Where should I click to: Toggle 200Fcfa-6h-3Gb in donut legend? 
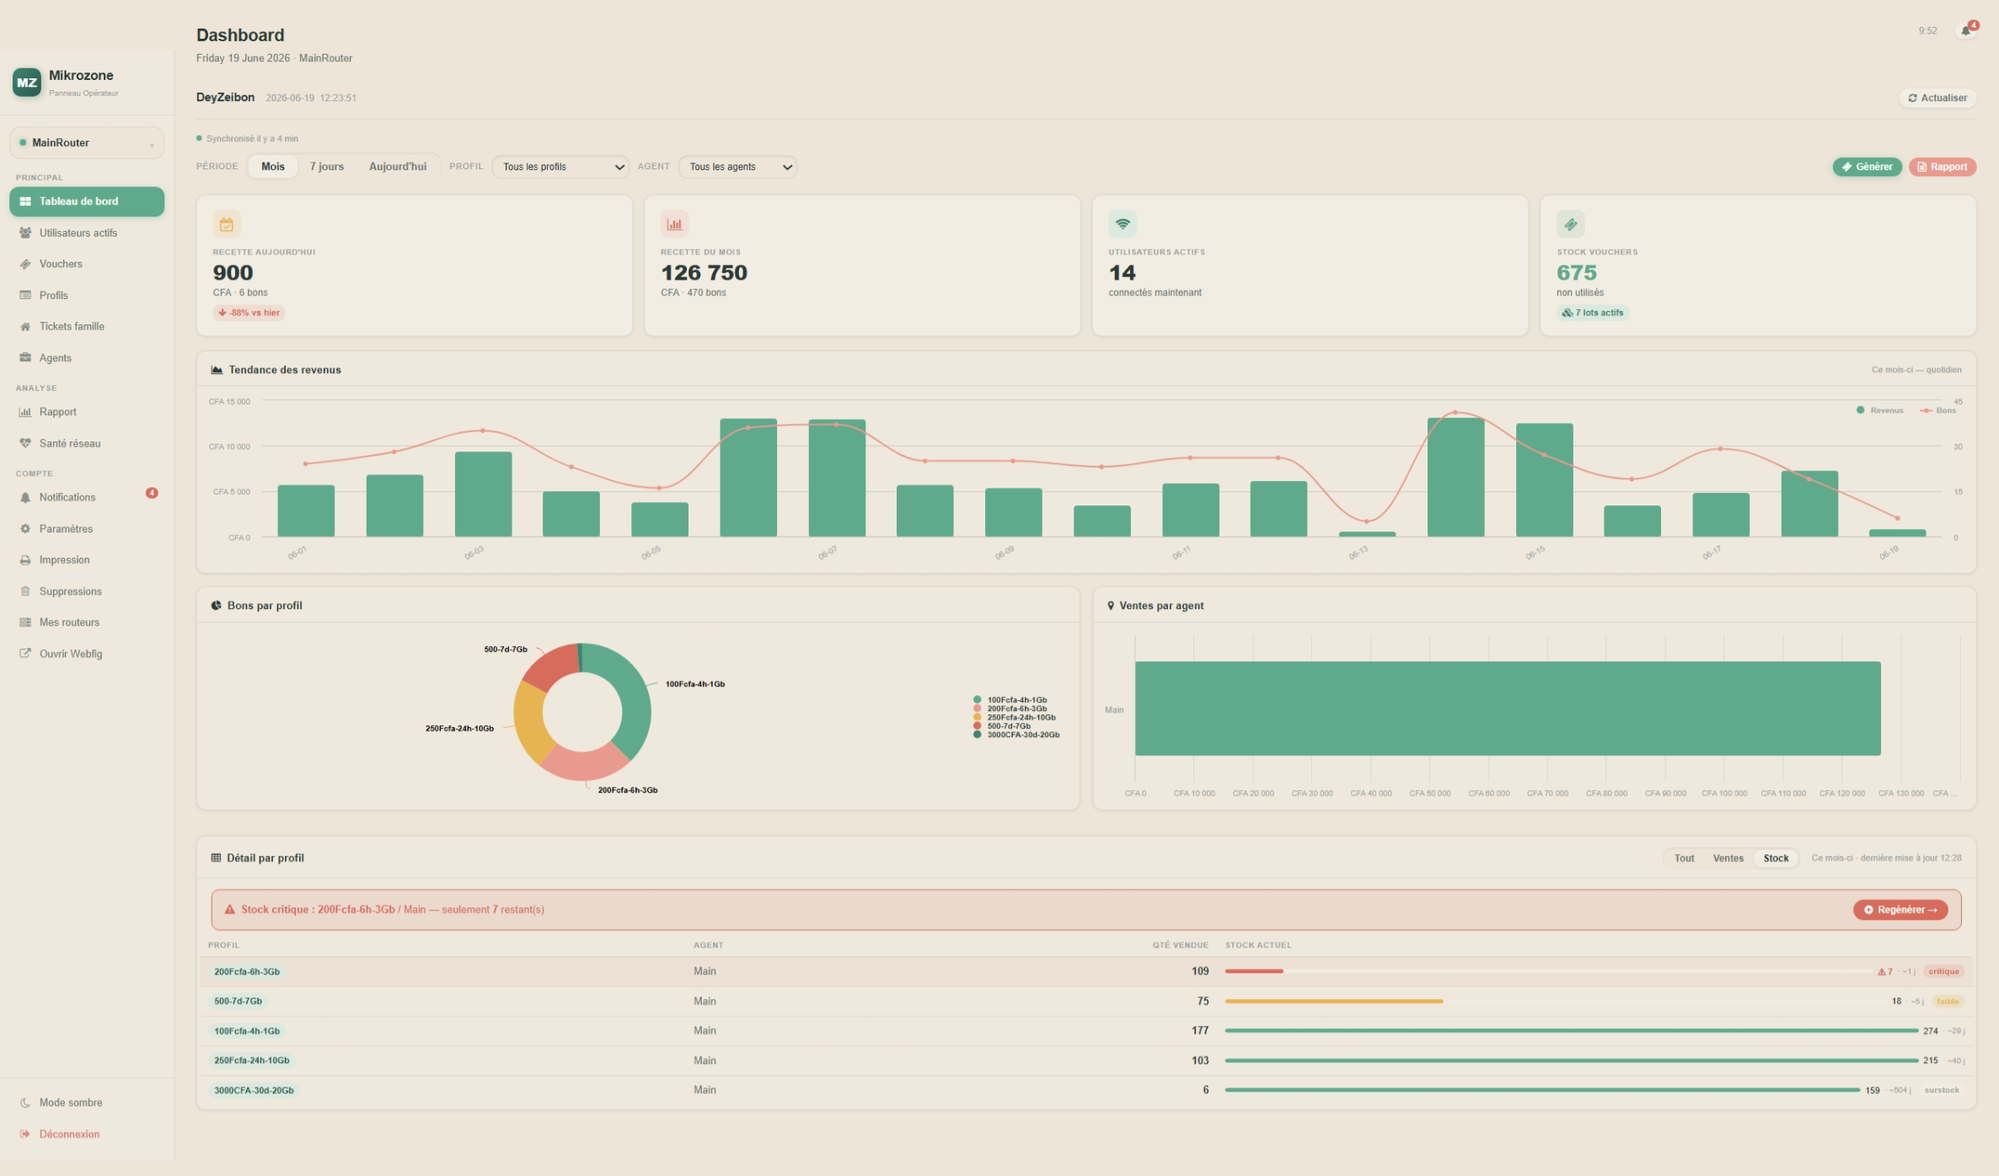1010,709
